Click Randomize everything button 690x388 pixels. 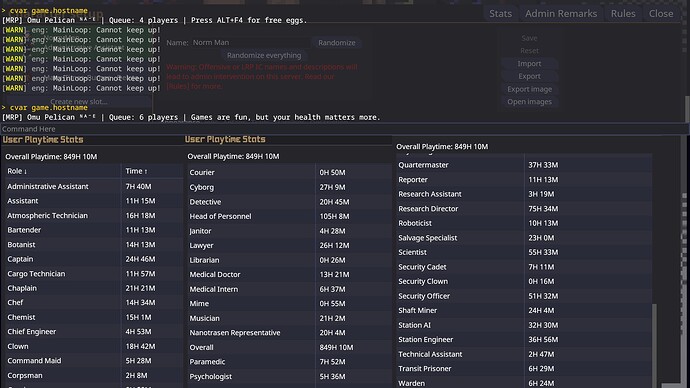(264, 55)
